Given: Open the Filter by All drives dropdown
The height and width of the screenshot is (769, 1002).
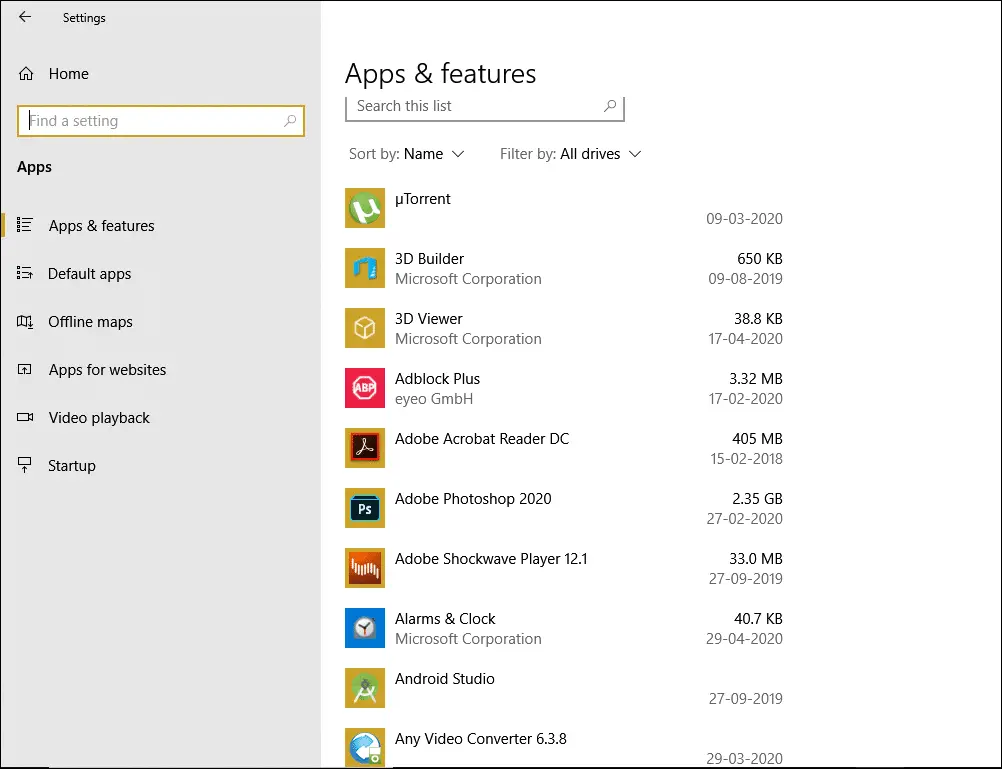Looking at the screenshot, I should pos(570,154).
